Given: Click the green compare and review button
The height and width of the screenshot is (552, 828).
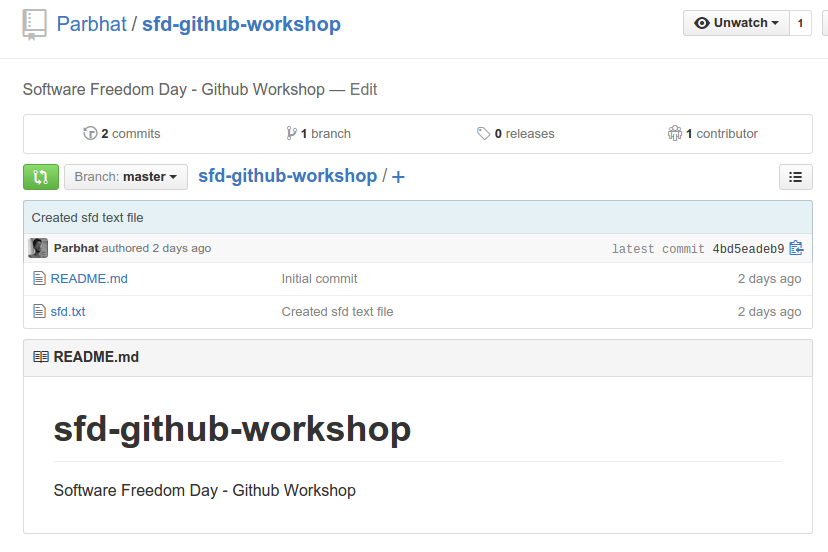Looking at the screenshot, I should [41, 176].
